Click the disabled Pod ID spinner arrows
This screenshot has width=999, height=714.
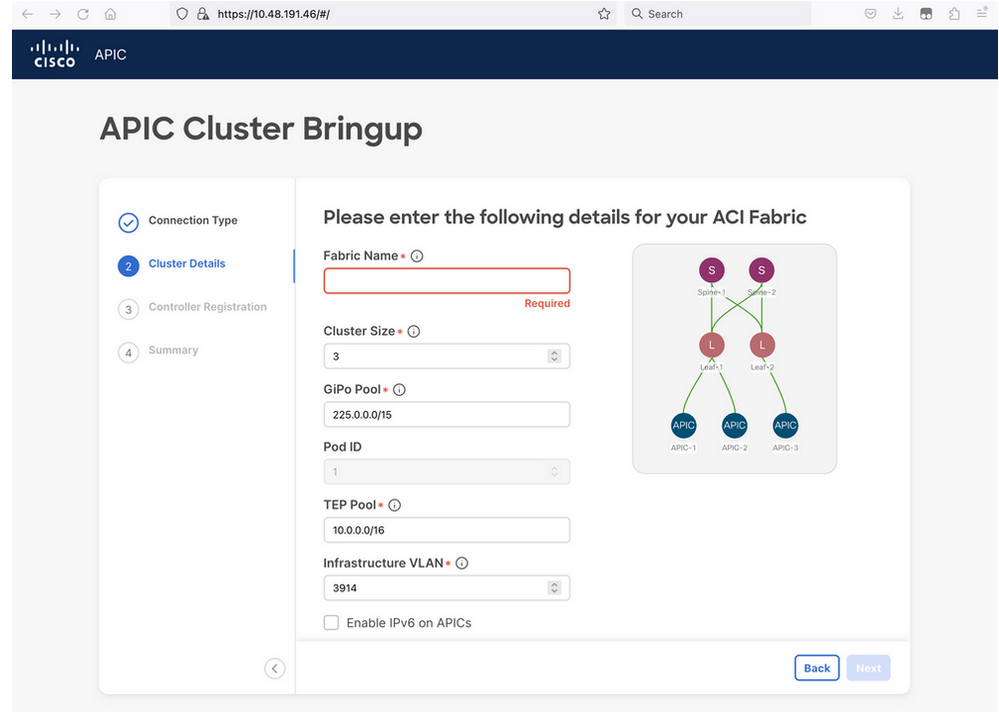pos(554,472)
